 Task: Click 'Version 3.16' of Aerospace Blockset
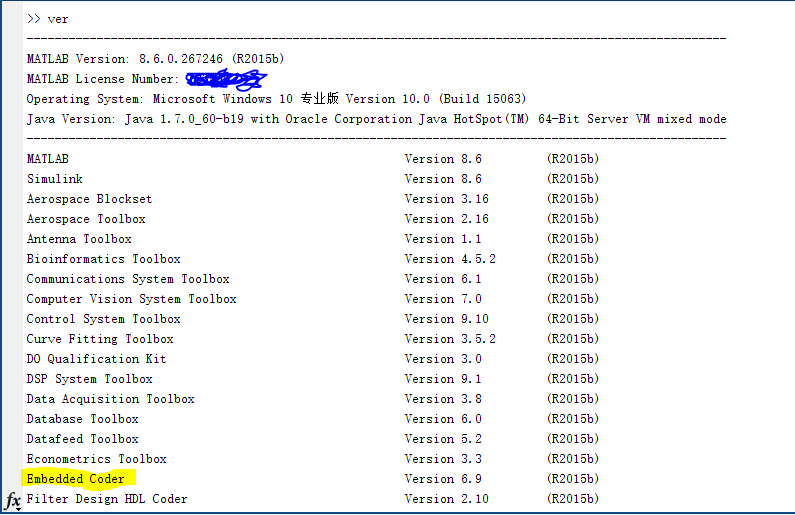click(447, 199)
